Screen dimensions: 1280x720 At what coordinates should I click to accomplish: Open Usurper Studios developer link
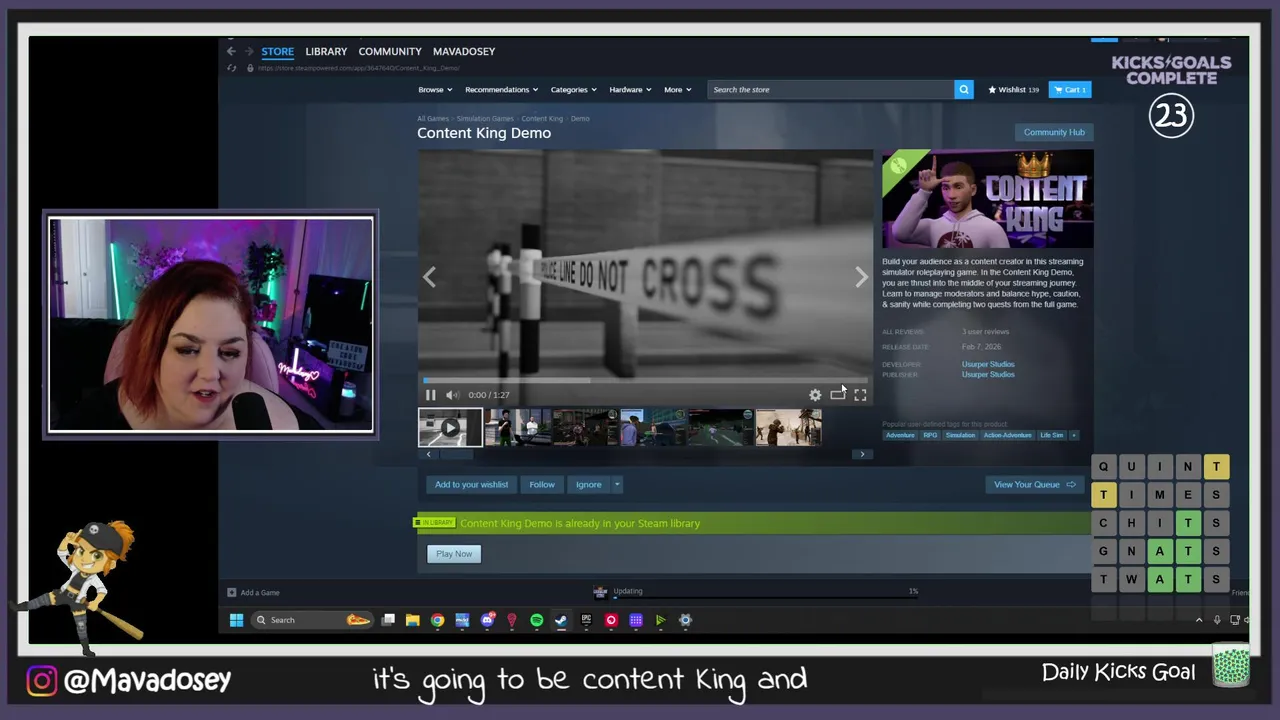pyautogui.click(x=988, y=365)
